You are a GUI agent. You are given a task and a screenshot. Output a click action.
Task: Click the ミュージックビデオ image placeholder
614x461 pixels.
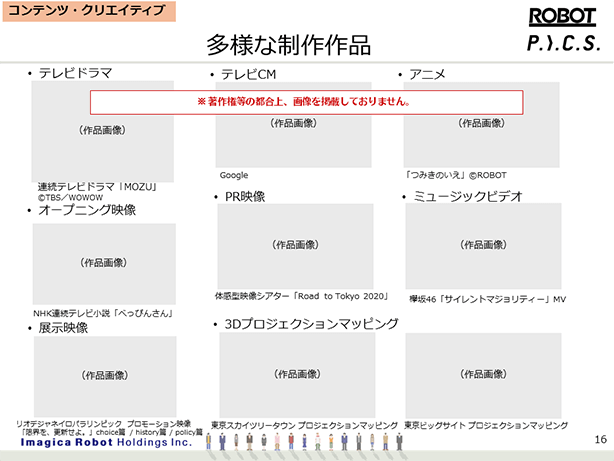[x=483, y=246]
